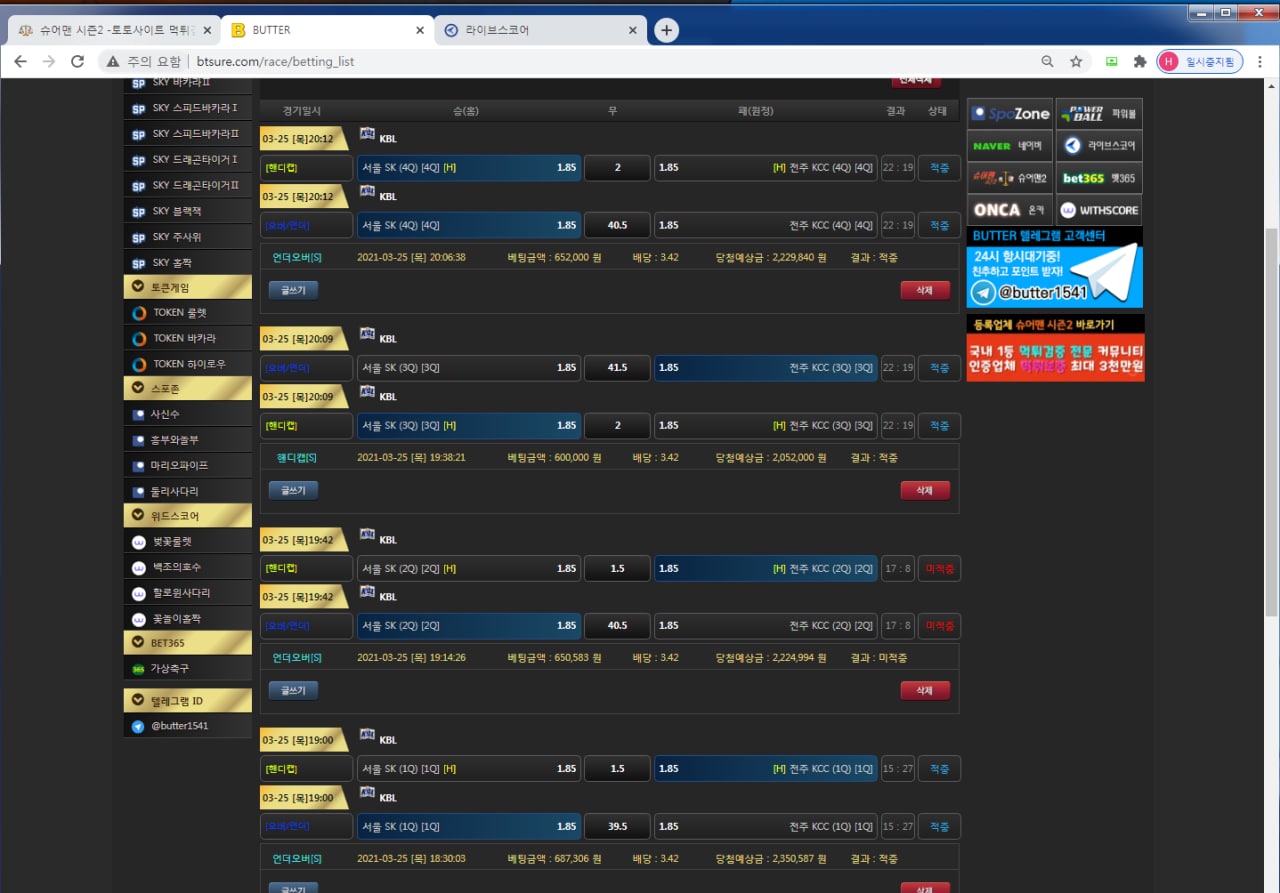Click the BUTTER Telegram customer center banner
The height and width of the screenshot is (893, 1280).
click(x=1054, y=267)
